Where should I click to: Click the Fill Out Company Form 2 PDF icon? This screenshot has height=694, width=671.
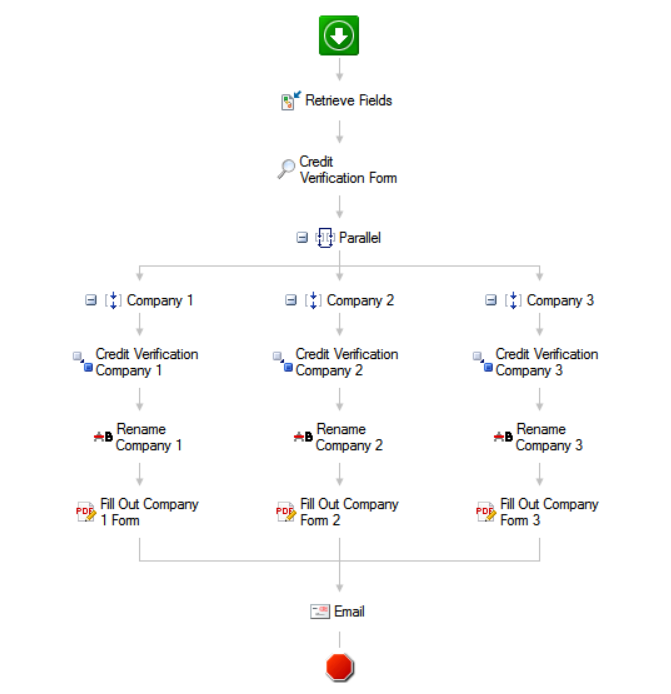tap(286, 512)
